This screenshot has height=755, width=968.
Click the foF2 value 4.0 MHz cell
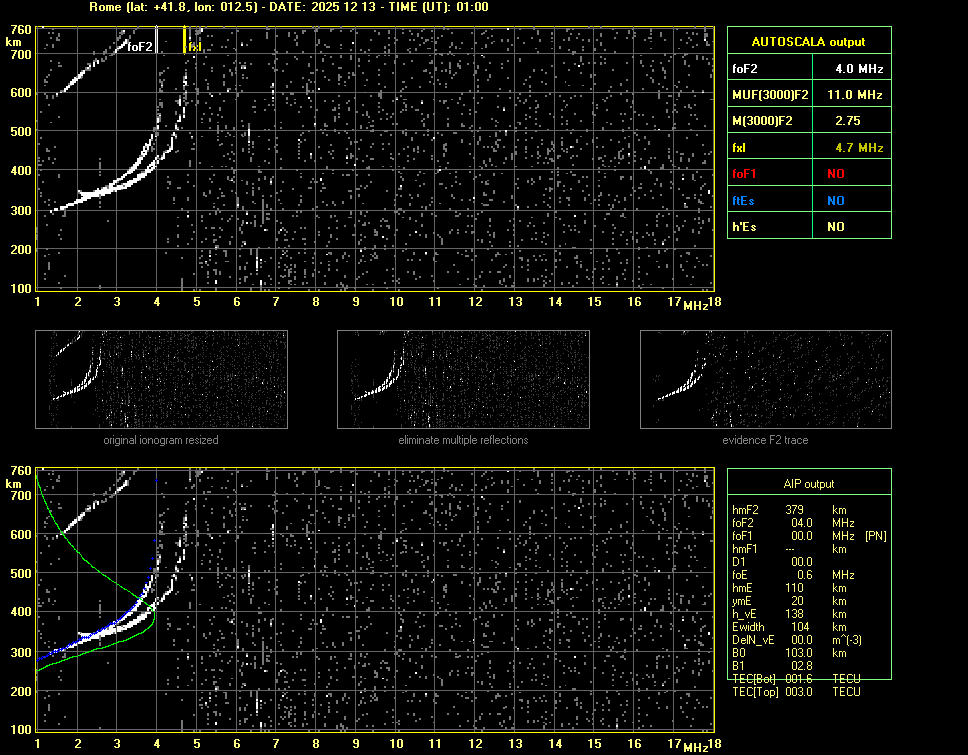tap(859, 69)
